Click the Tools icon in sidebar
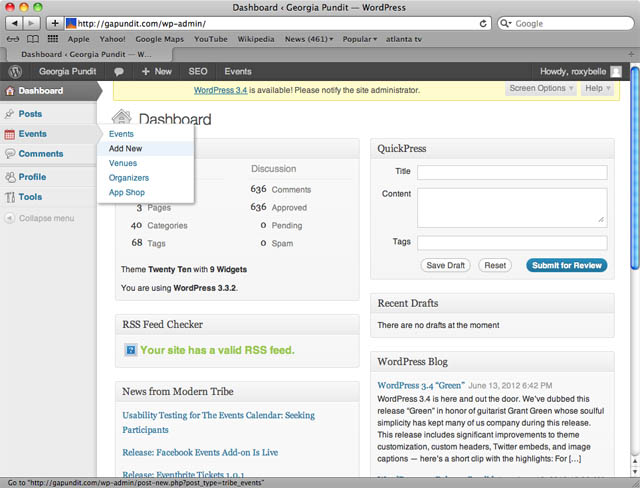Screen dimensions: 640x488 10,197
